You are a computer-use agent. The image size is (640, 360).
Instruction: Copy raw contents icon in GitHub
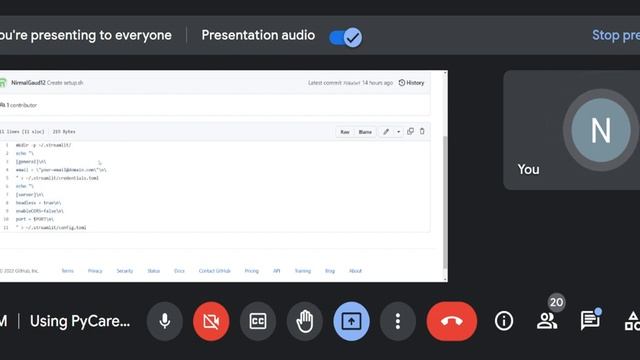coord(411,131)
